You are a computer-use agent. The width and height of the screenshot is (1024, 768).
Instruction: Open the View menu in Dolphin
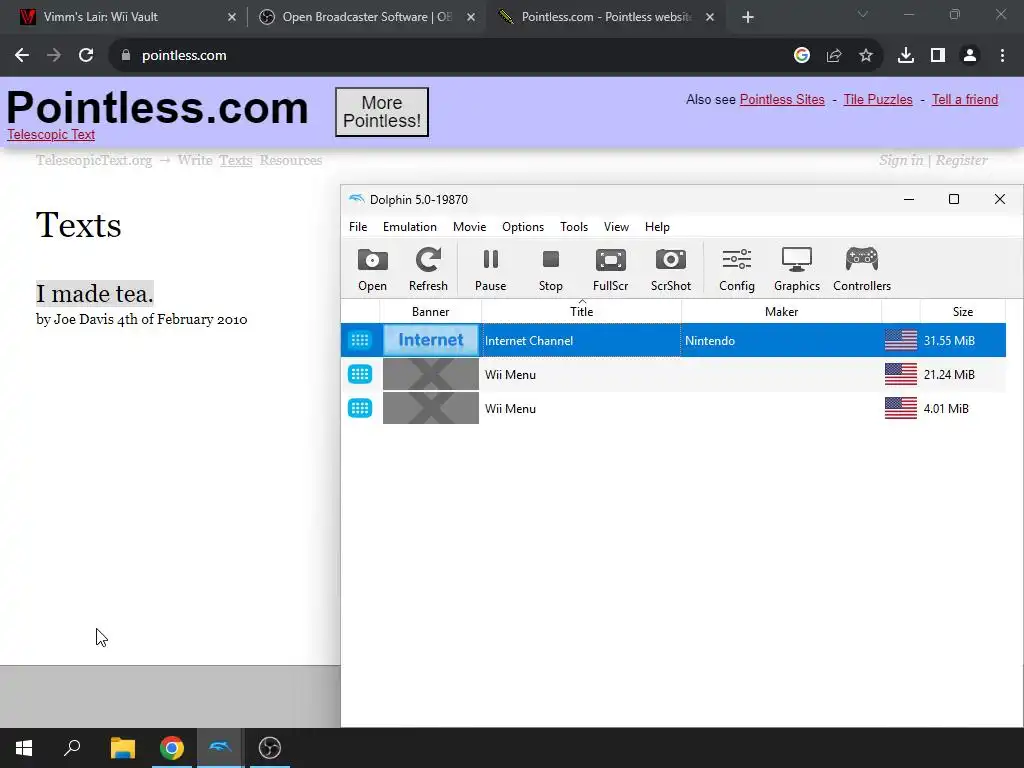[616, 227]
